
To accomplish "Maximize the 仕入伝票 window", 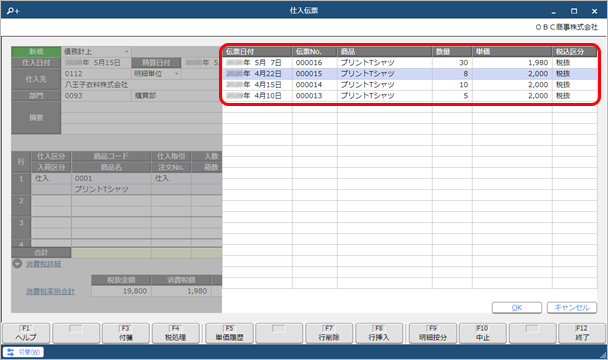I will (574, 11).
